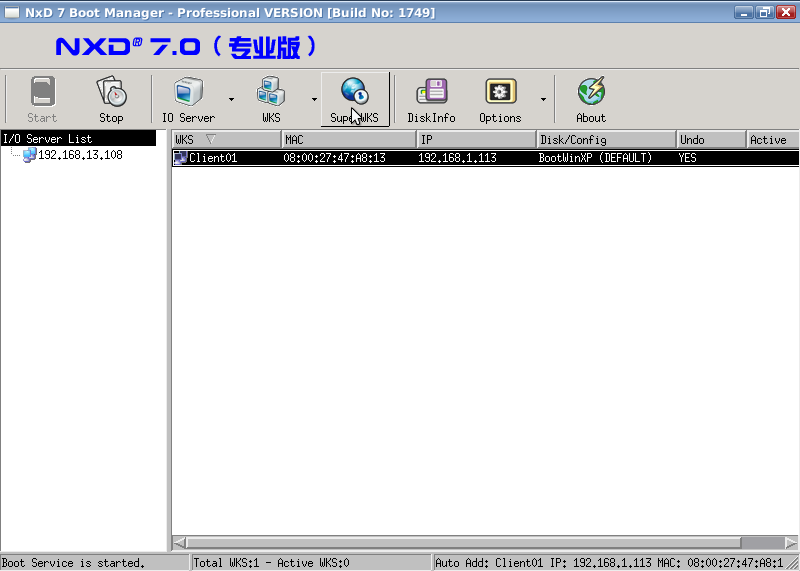This screenshot has width=800, height=571.
Task: Sort by the IP column header
Action: click(x=477, y=139)
